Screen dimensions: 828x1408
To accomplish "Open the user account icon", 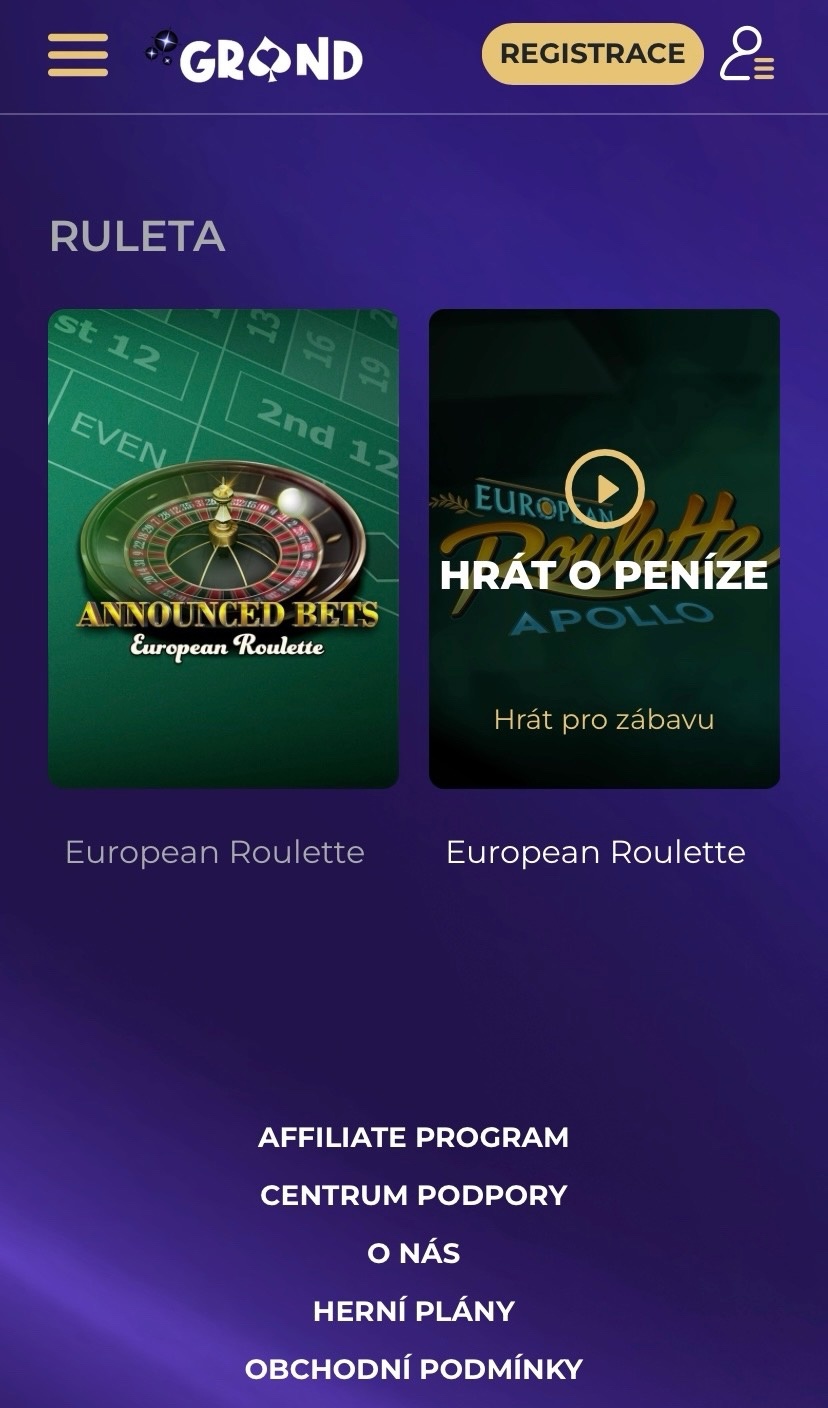I will (x=747, y=54).
